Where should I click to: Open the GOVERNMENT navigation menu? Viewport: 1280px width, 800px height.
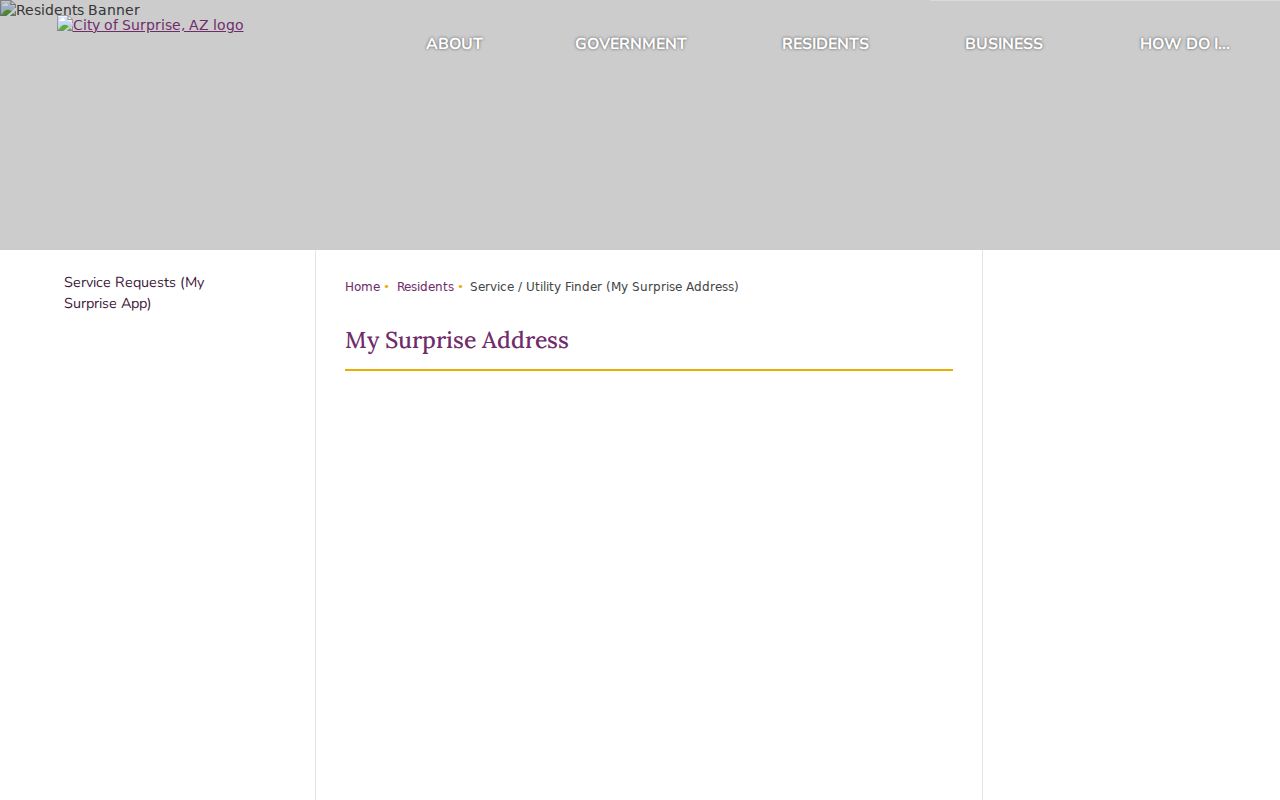click(630, 44)
